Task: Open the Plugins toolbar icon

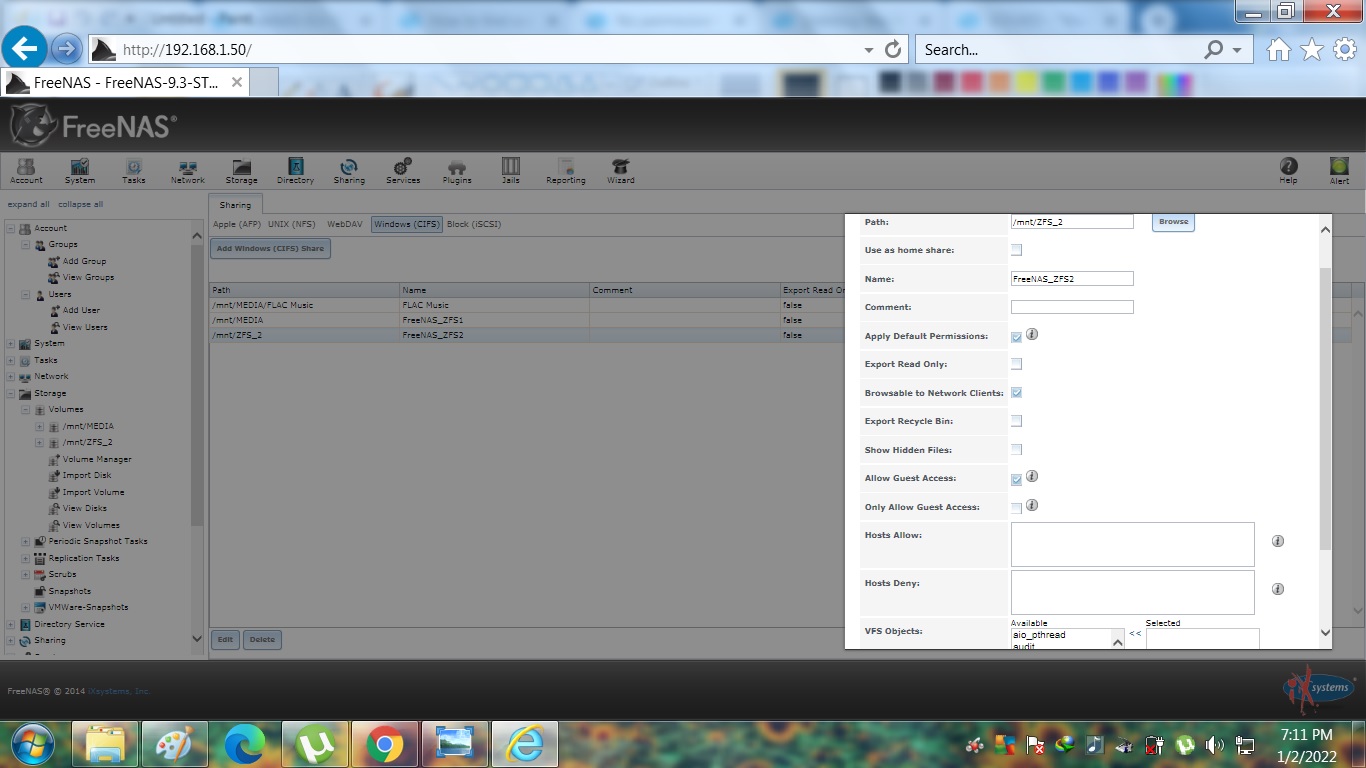Action: (x=457, y=171)
